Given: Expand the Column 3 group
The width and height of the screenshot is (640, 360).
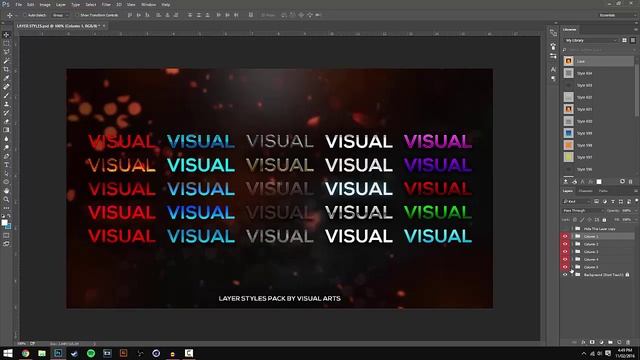Looking at the screenshot, I should coord(572,251).
